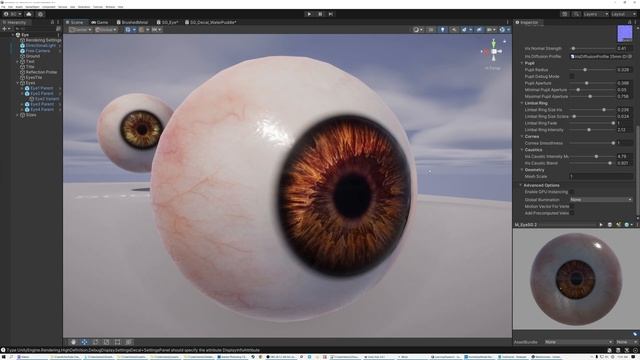
Task: Click the Mesh Scale input field
Action: click(x=601, y=176)
